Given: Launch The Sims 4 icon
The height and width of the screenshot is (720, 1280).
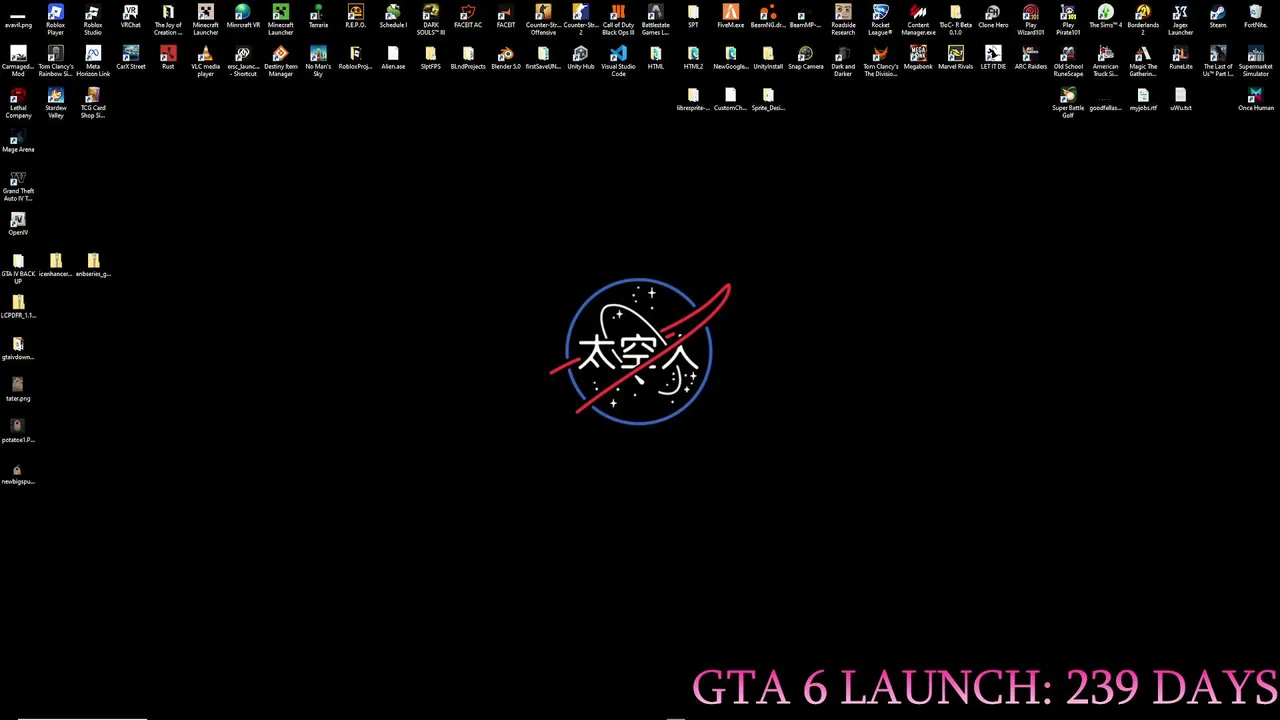Looking at the screenshot, I should pyautogui.click(x=1105, y=17).
